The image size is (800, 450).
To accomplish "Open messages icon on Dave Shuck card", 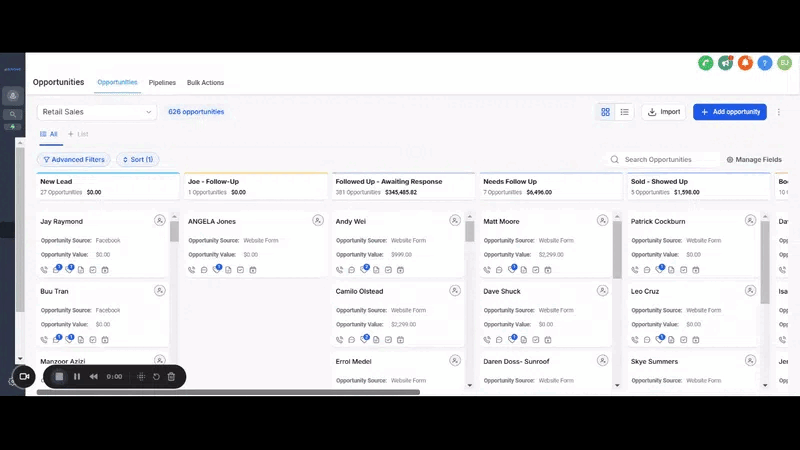I will [x=499, y=340].
